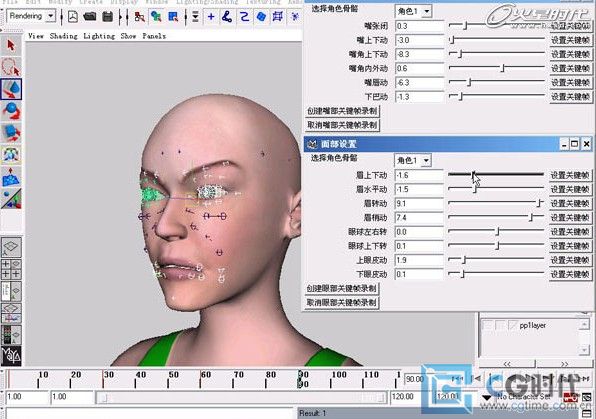Switch to the Scale tool cube icon

tap(11, 133)
